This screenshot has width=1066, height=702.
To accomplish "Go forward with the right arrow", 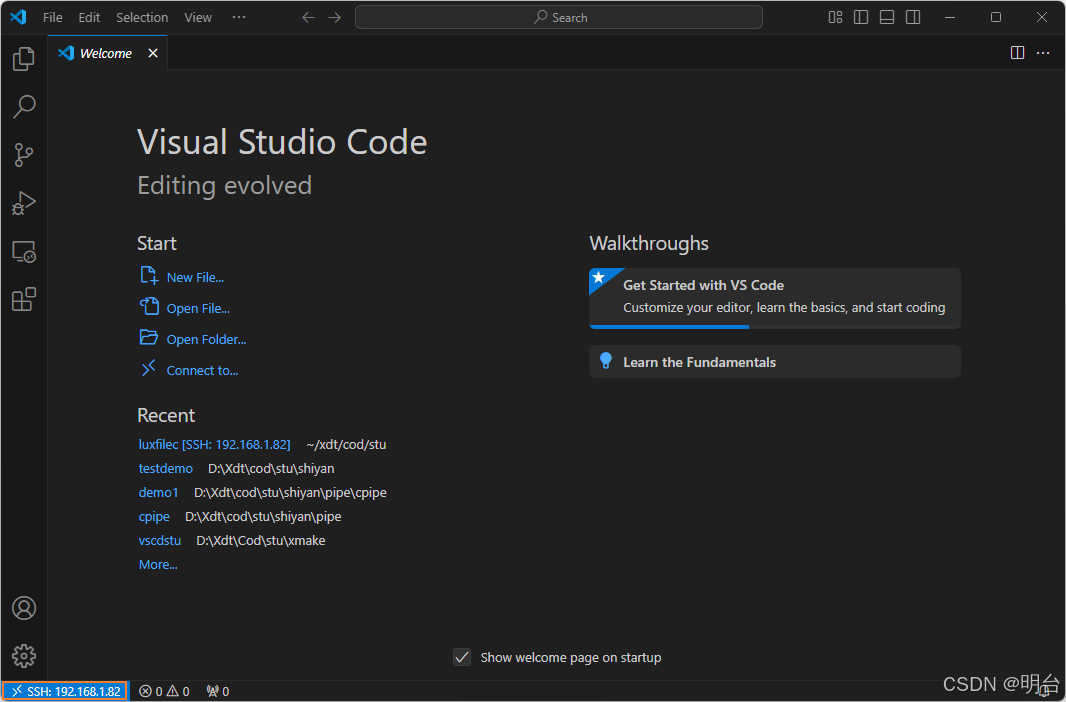I will (x=334, y=18).
